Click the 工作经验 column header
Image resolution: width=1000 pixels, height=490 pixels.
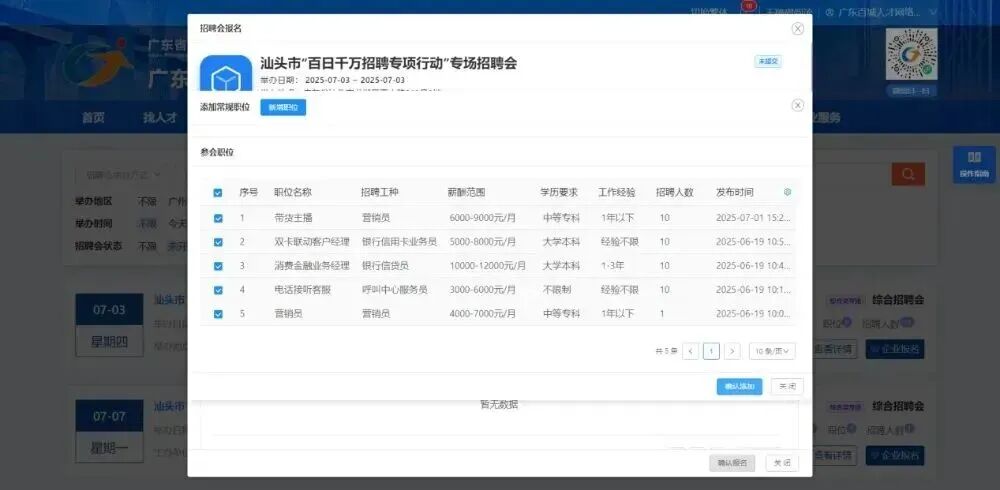tap(617, 192)
